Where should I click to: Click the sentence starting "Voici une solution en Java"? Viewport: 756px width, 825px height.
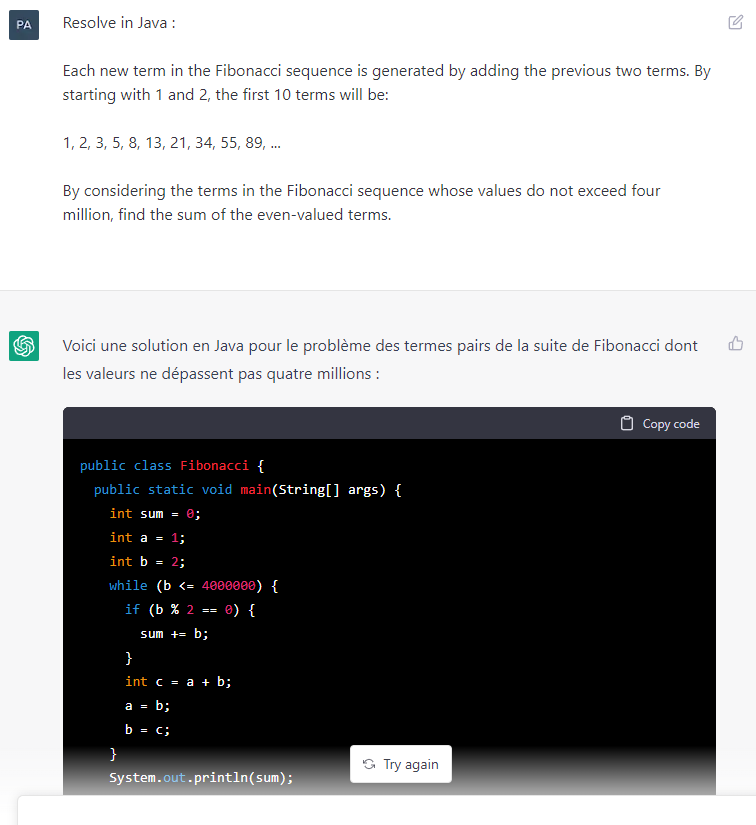pyautogui.click(x=380, y=359)
